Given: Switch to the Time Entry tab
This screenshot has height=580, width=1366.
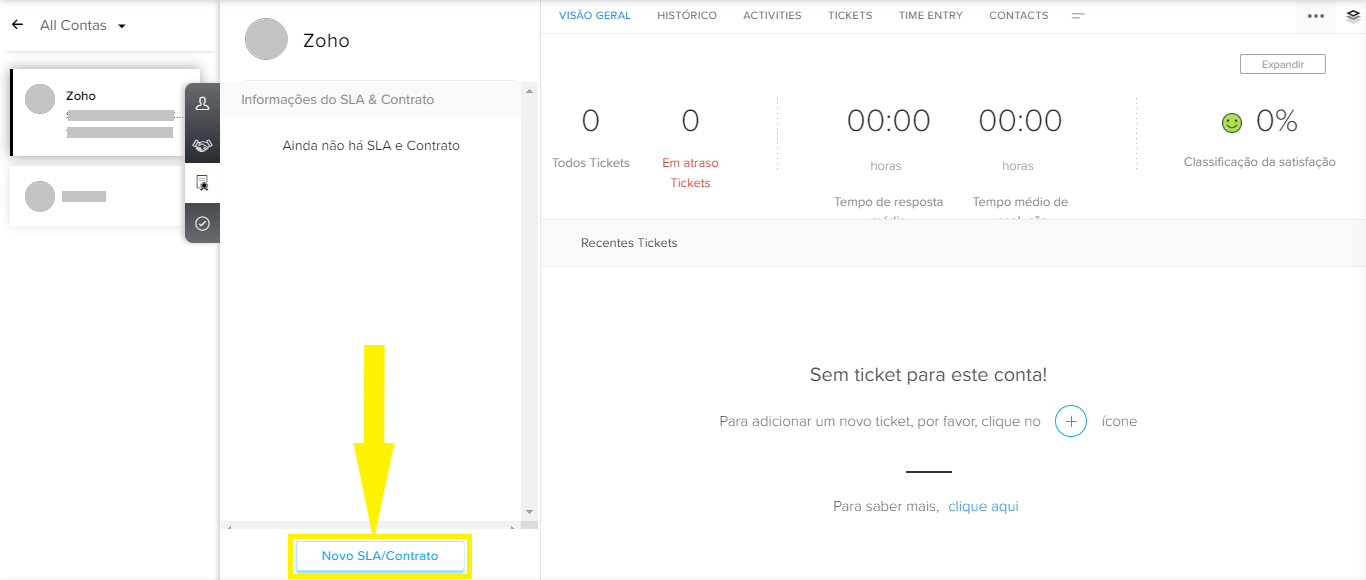Looking at the screenshot, I should click(931, 15).
